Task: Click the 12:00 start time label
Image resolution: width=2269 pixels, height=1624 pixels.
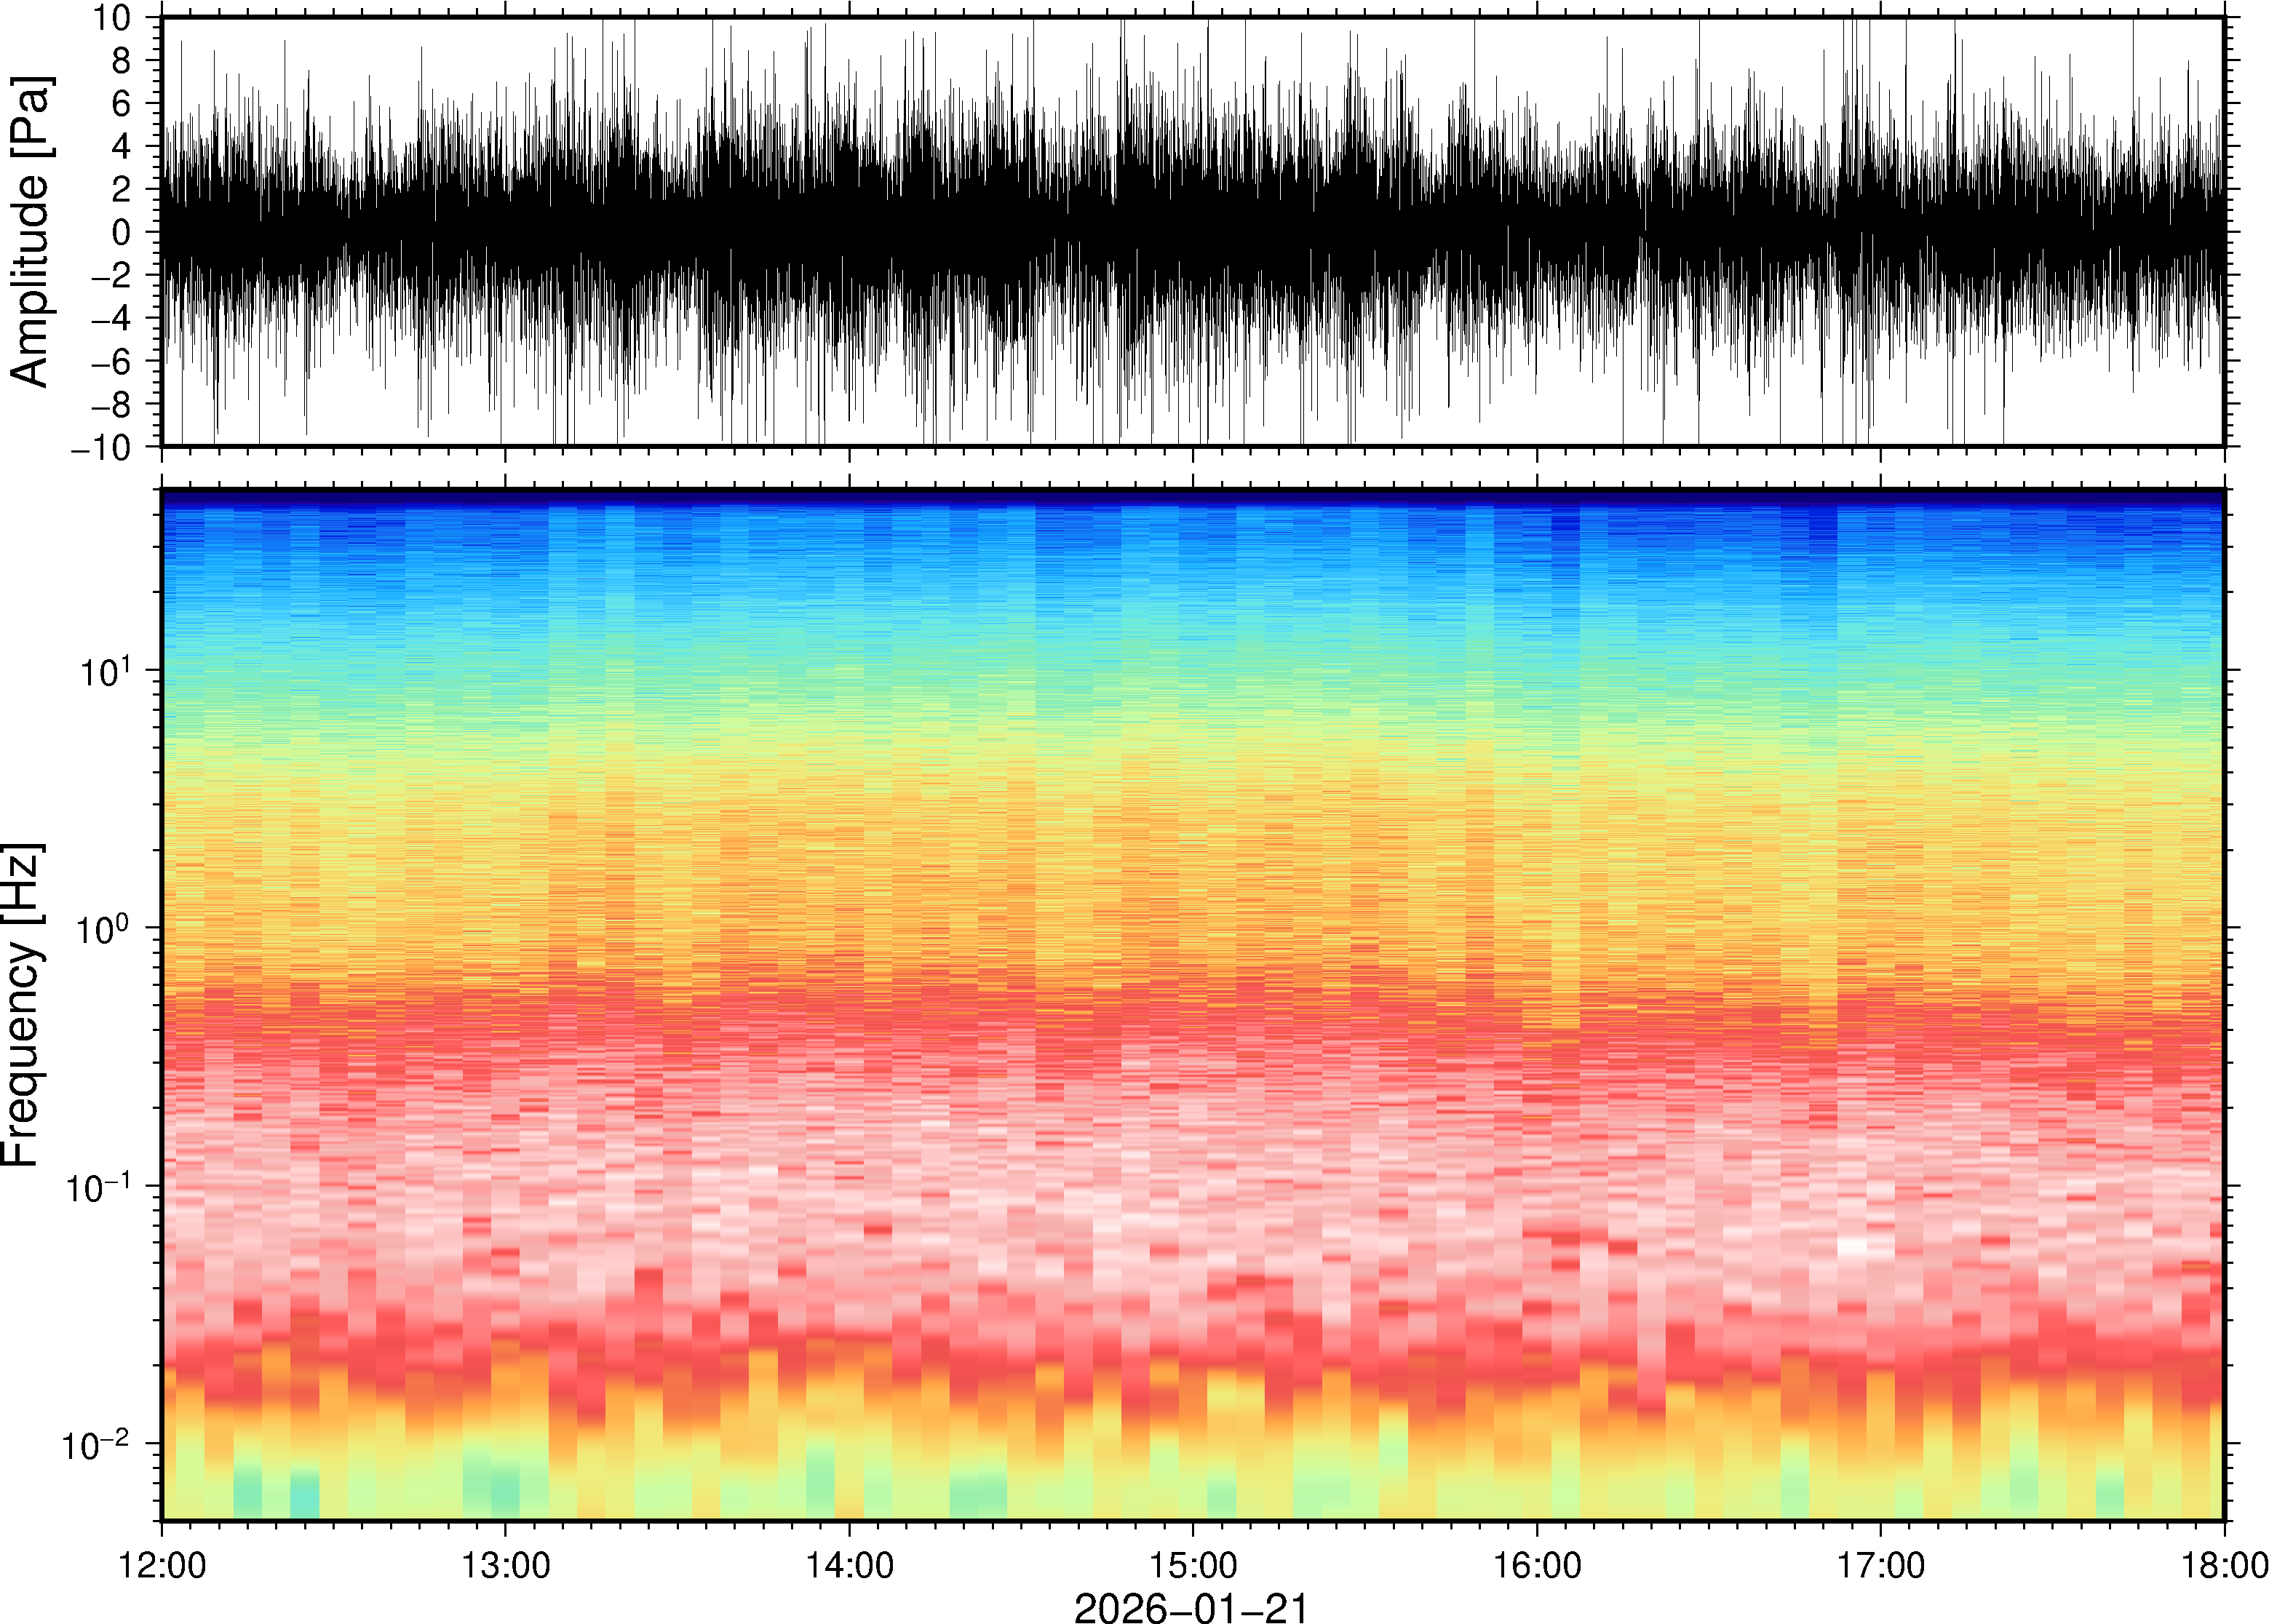Action: [x=162, y=1565]
